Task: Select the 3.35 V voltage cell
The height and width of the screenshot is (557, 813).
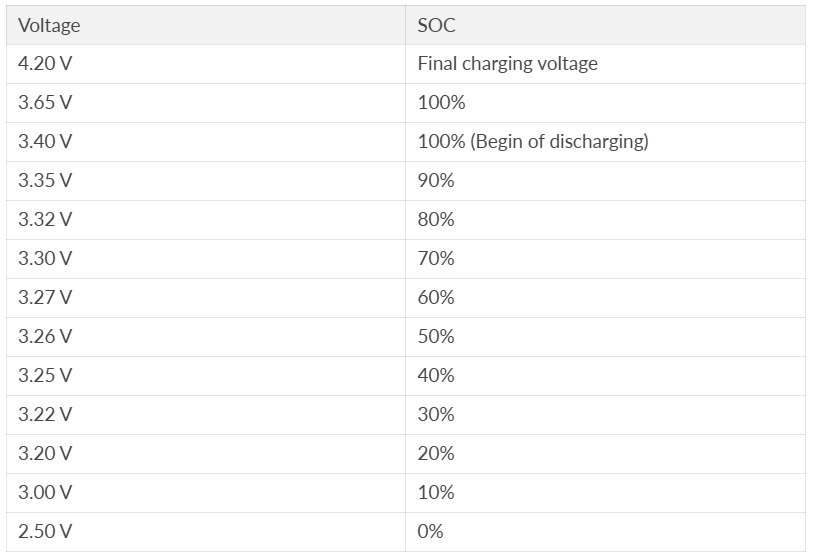Action: click(45, 181)
